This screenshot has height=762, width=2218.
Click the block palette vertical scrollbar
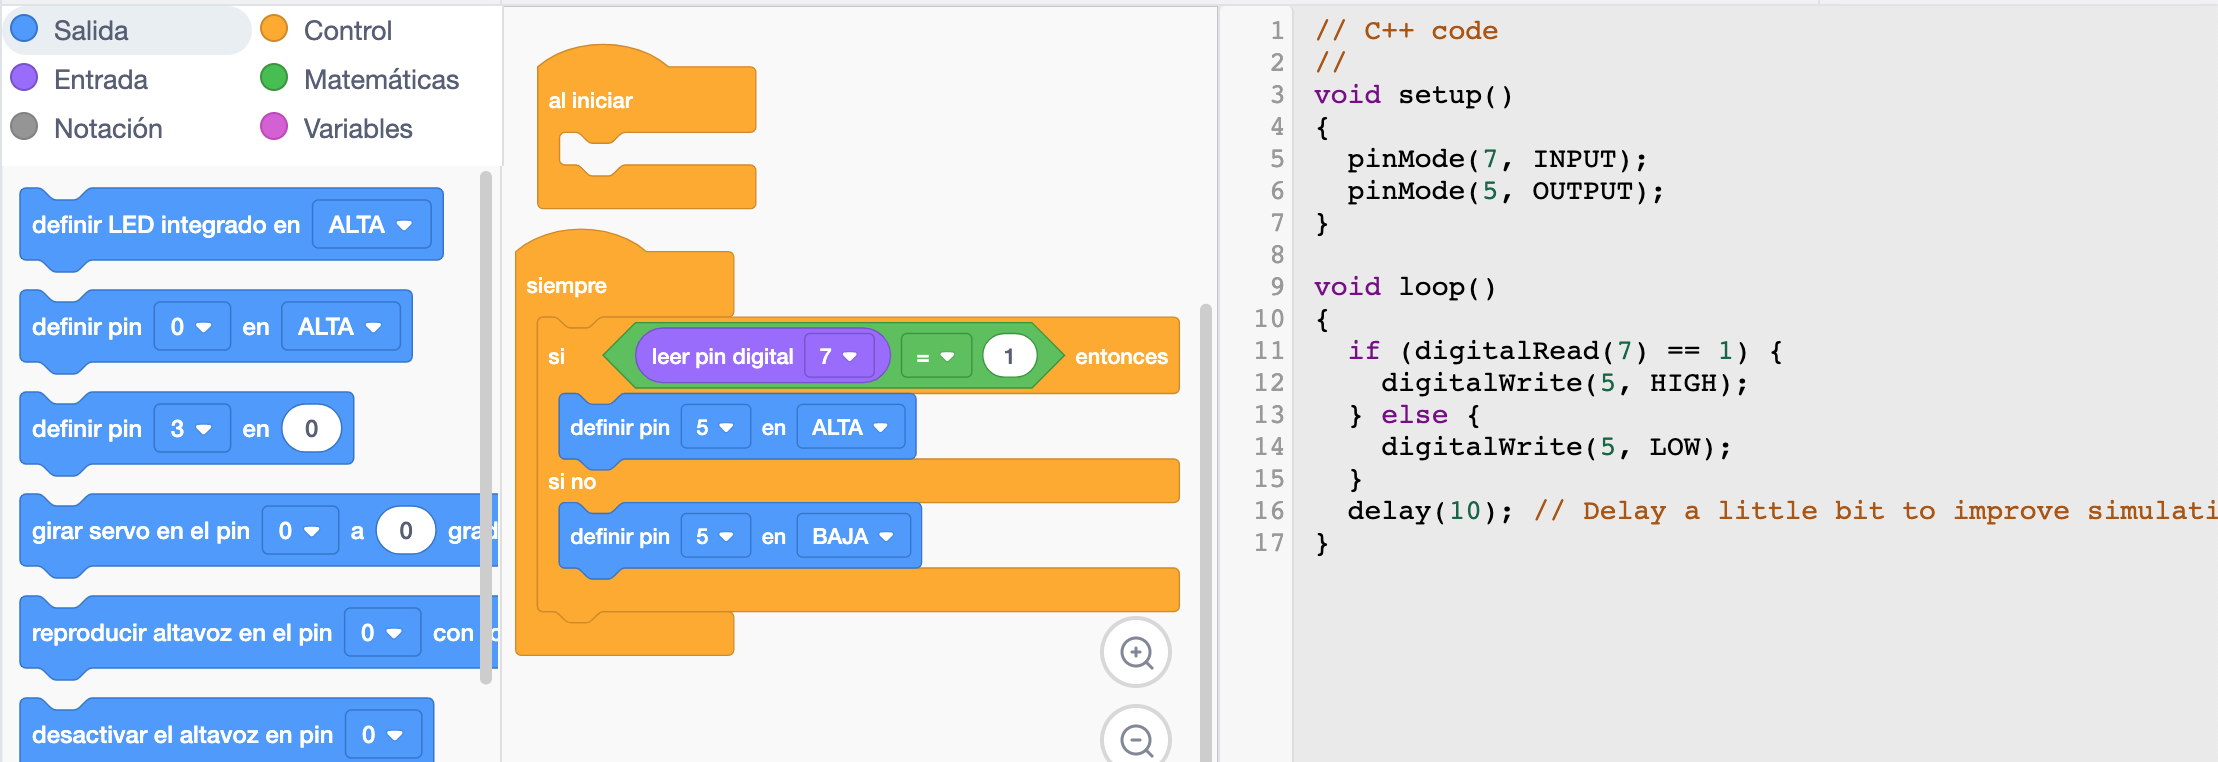(486, 428)
